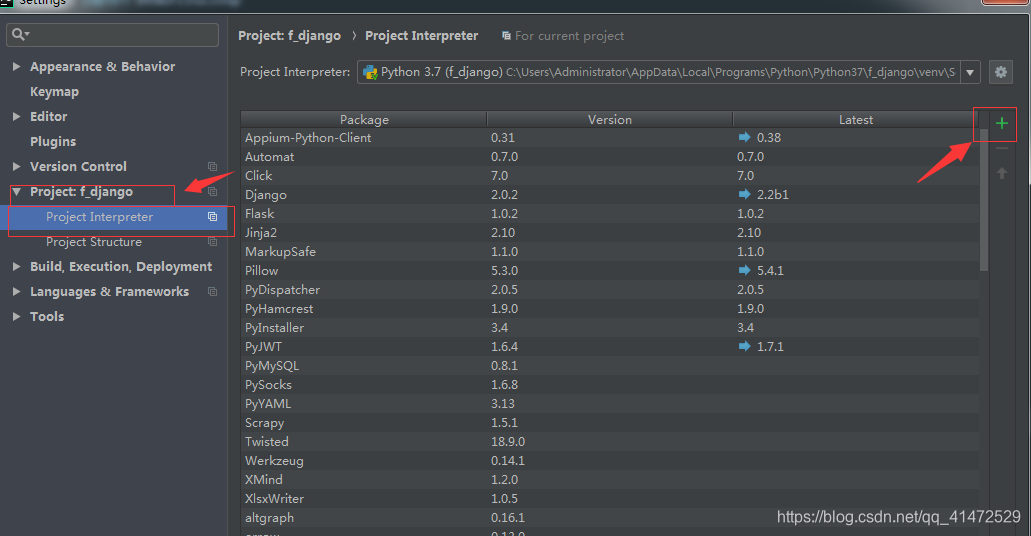Select the Flask package row

pos(610,214)
